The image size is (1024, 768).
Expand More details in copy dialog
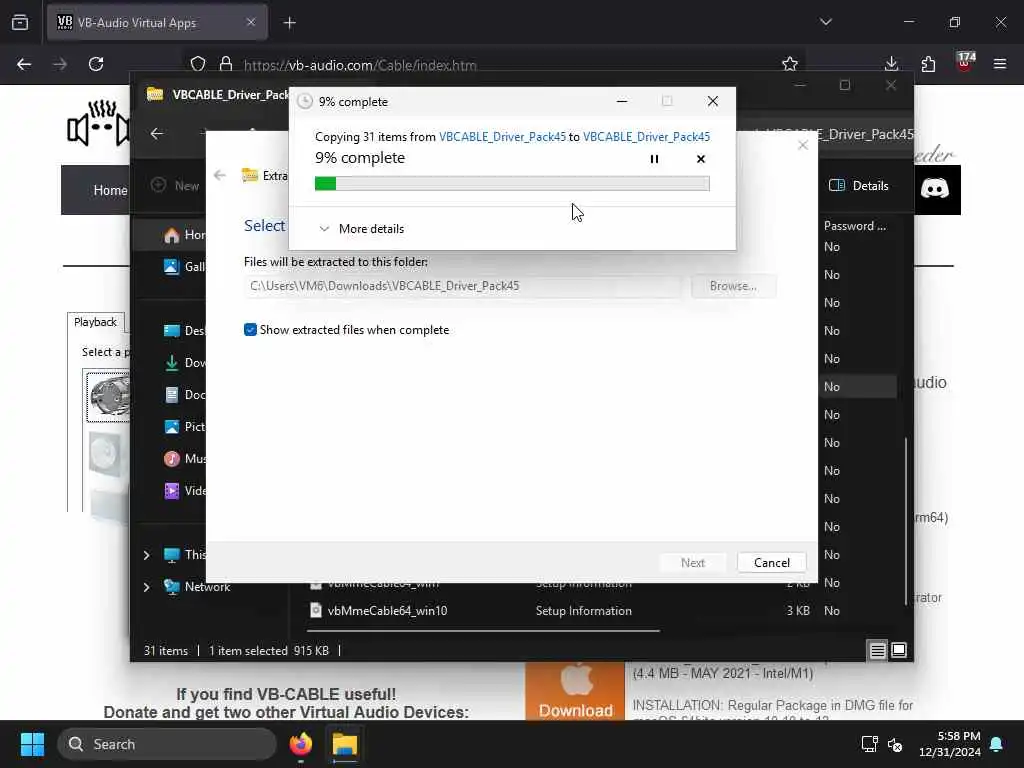click(x=361, y=229)
